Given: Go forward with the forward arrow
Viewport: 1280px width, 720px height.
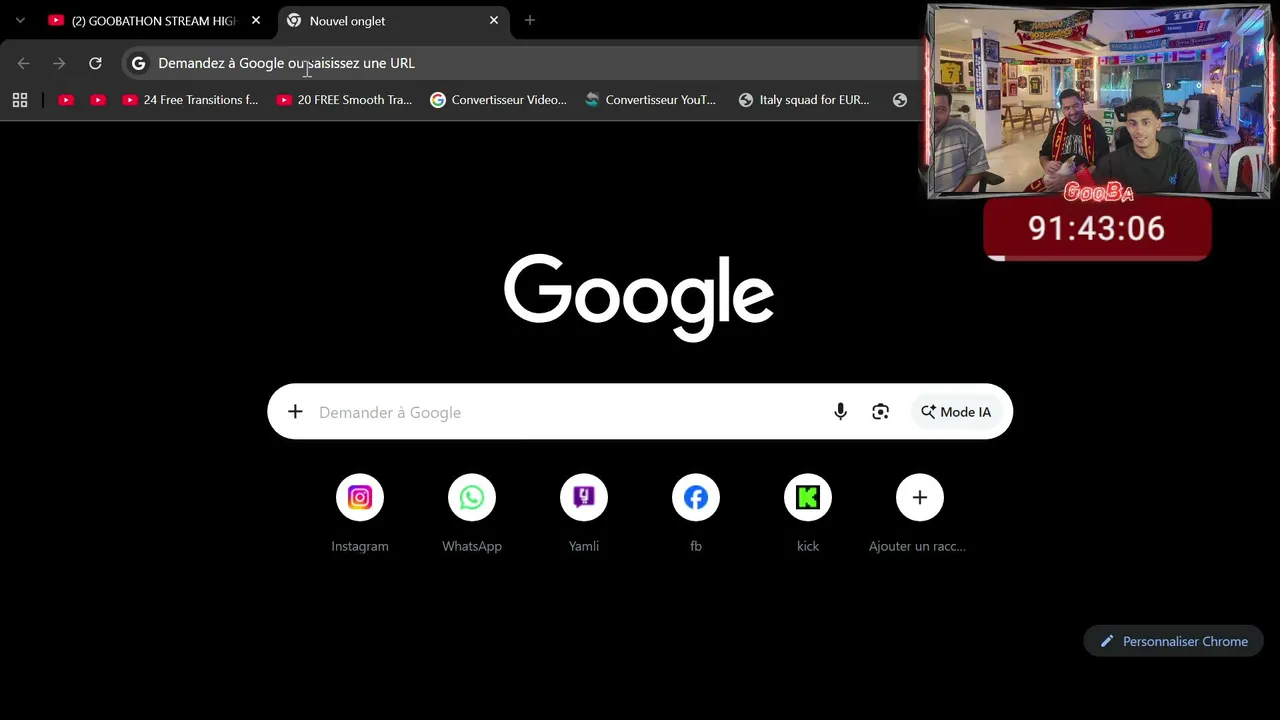Looking at the screenshot, I should click(59, 63).
